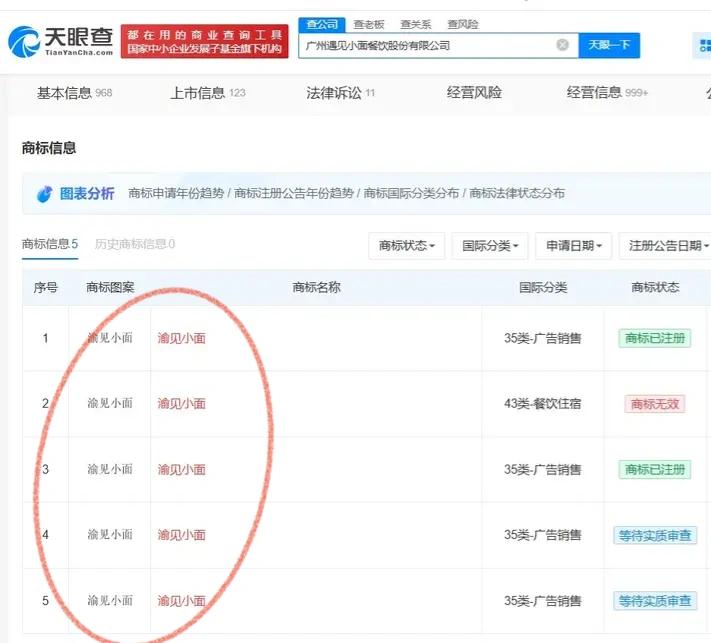Open 商标注册公告年份趋势 chart

[293, 193]
